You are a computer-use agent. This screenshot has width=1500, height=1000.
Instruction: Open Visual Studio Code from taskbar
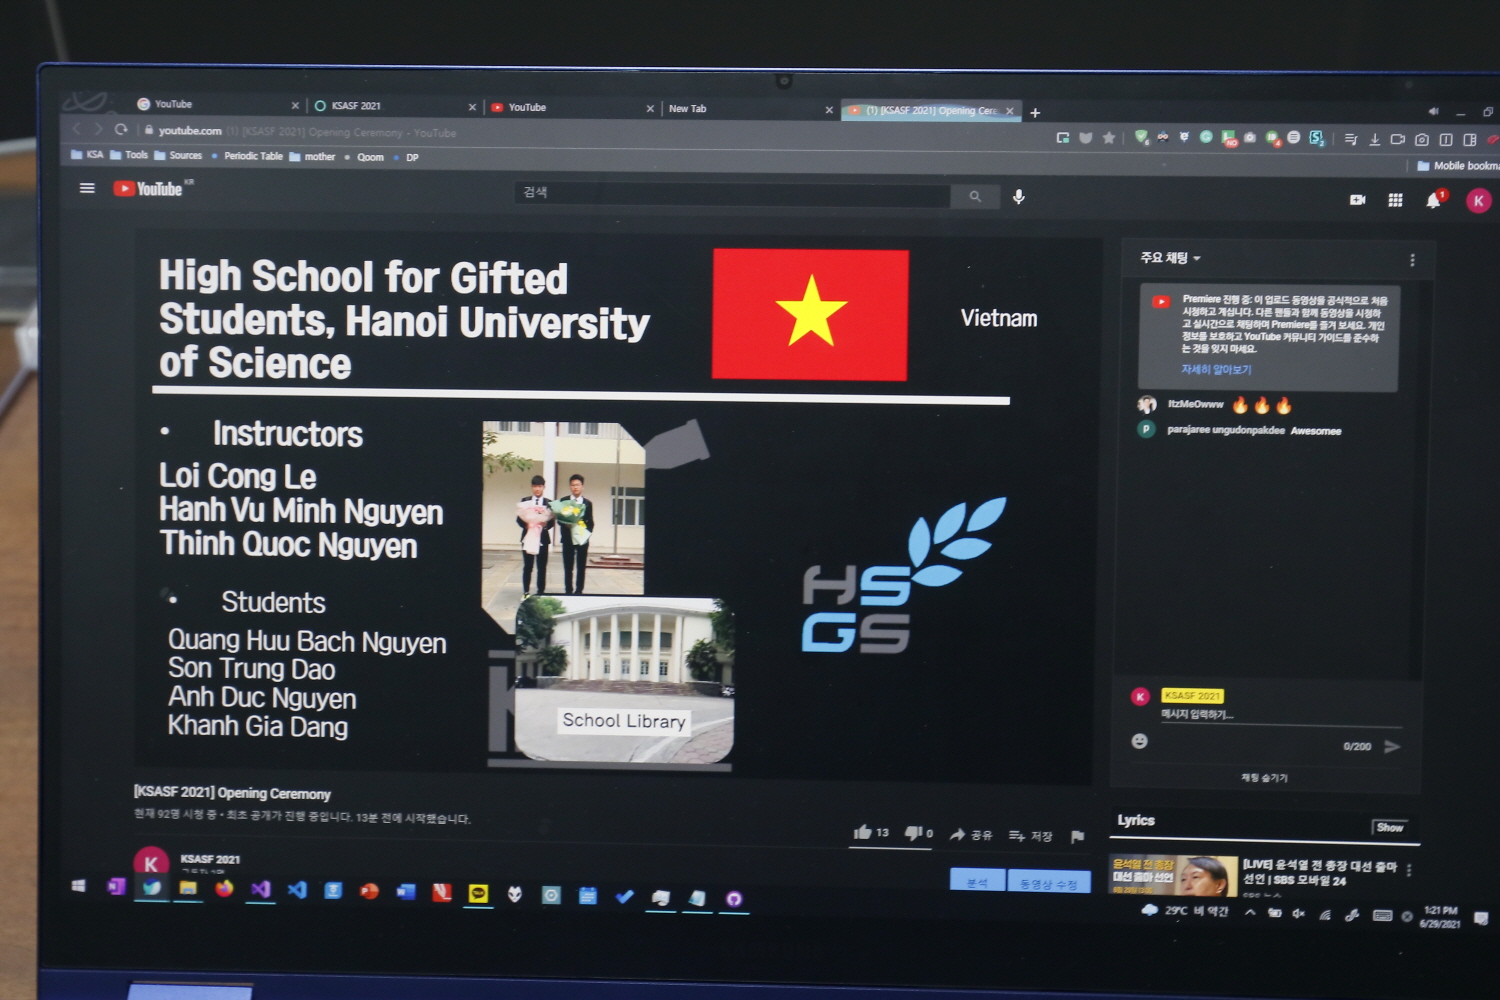[297, 890]
